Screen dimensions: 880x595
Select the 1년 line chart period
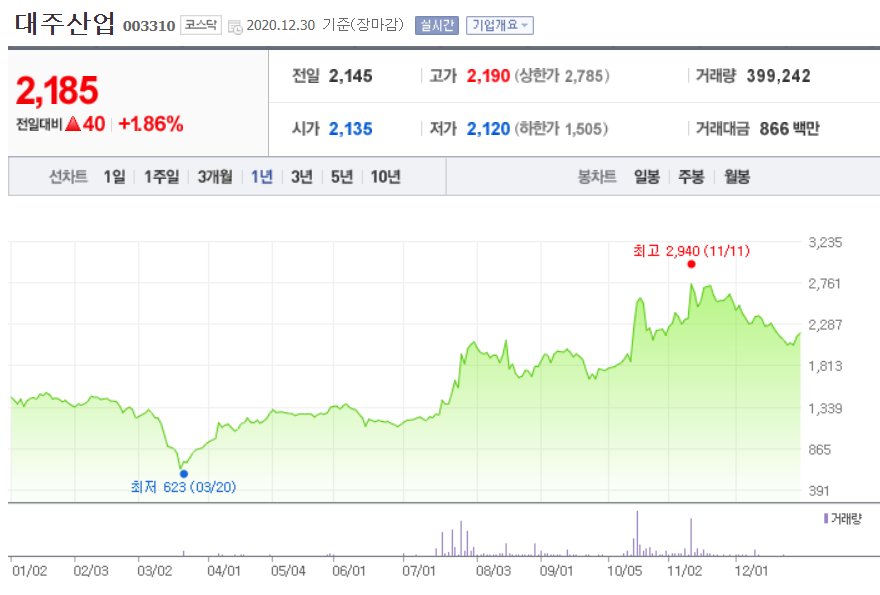click(262, 177)
